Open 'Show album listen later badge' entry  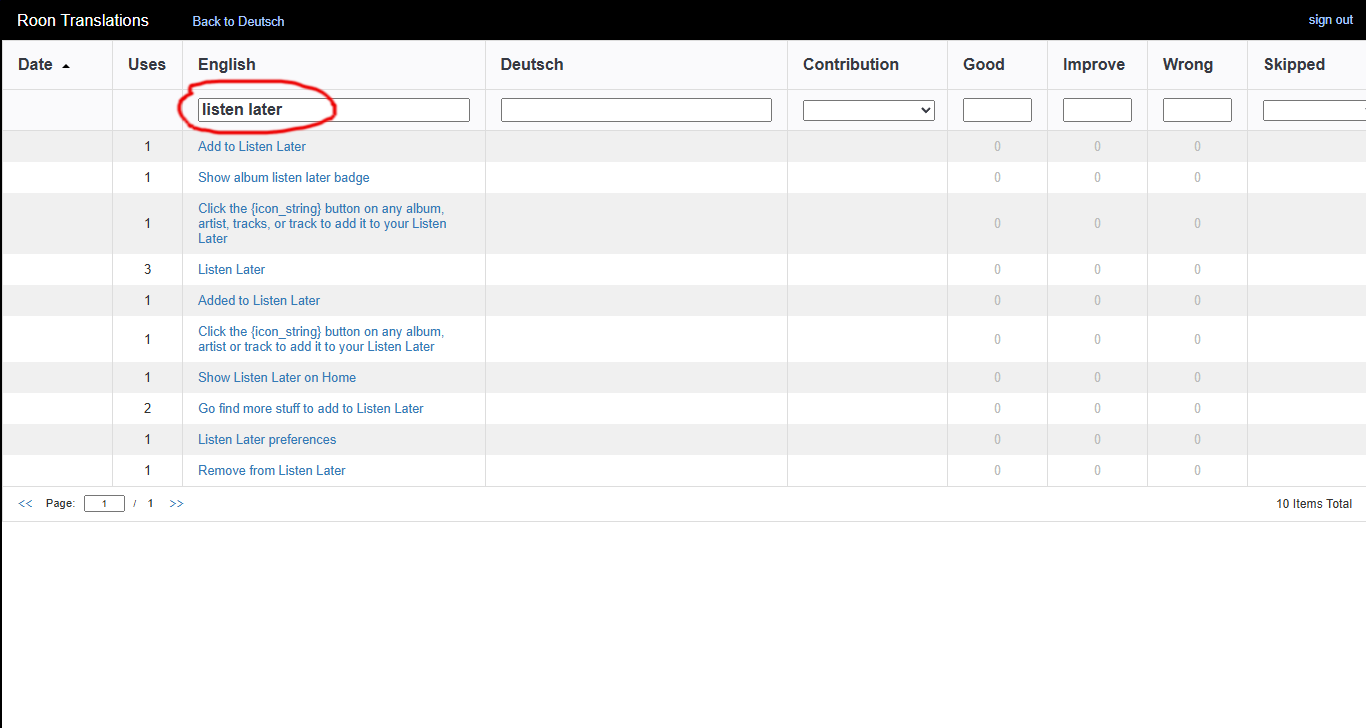coord(284,178)
